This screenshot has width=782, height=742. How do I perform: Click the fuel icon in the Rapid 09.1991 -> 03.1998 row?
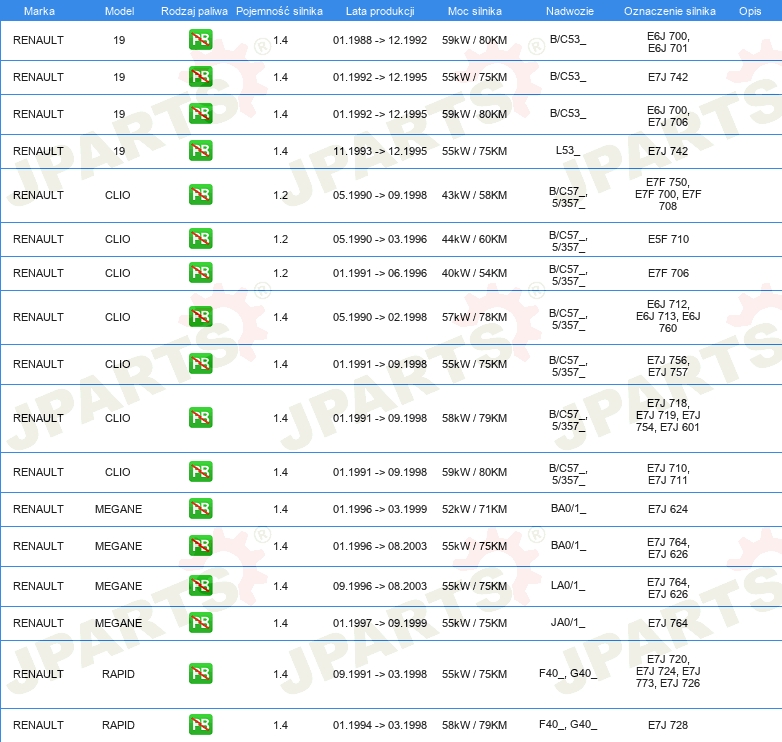click(200, 673)
